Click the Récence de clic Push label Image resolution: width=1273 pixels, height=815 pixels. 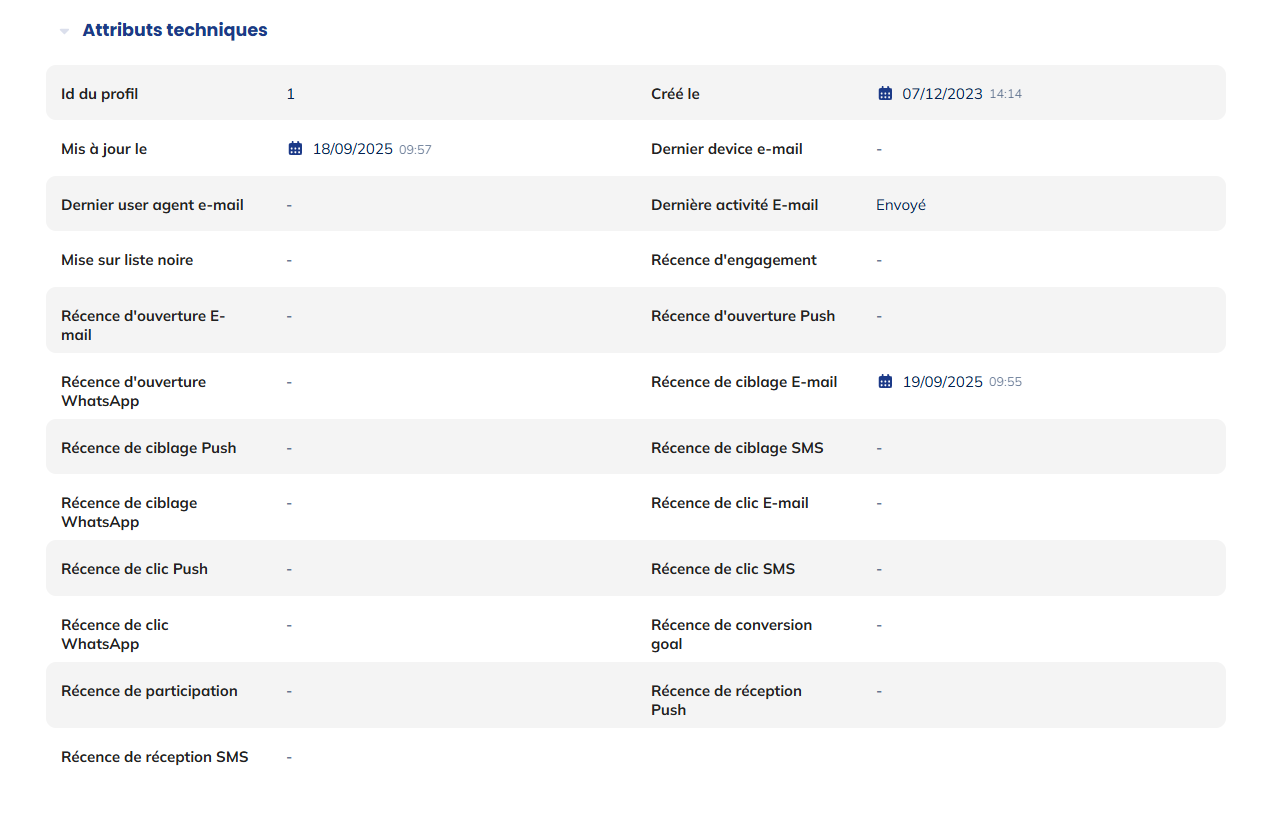134,569
